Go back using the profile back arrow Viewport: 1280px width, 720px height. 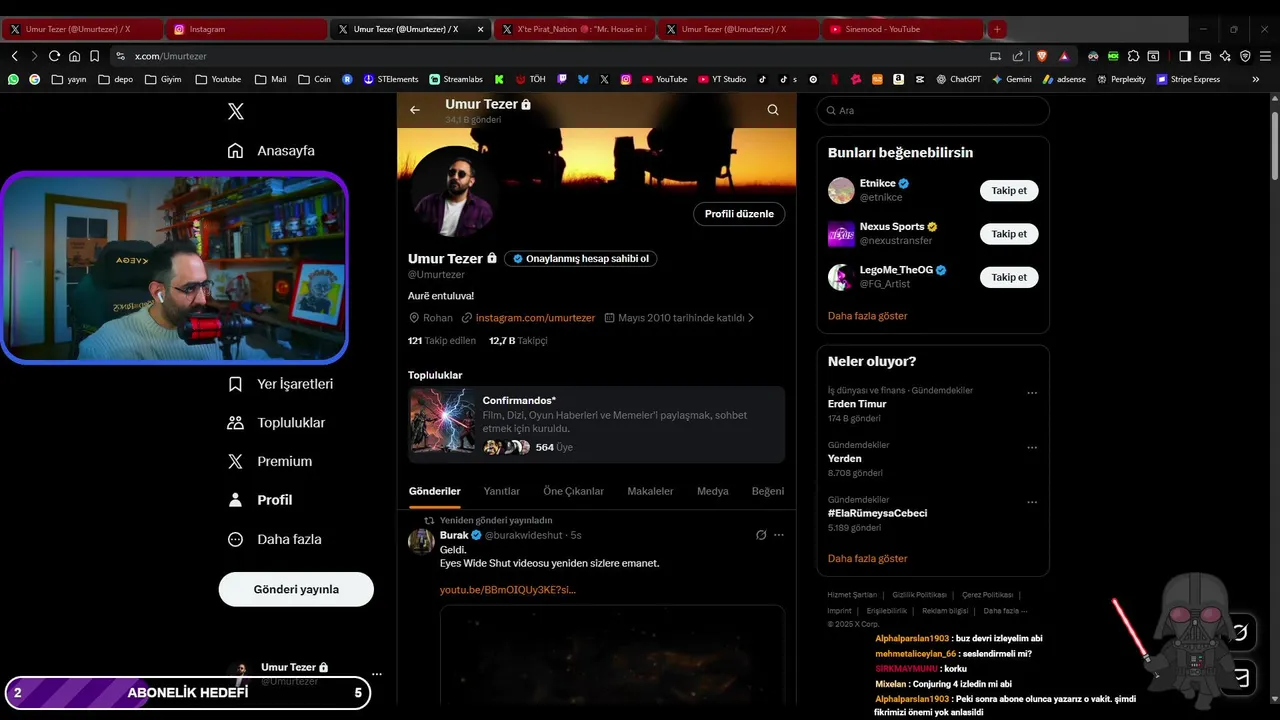point(415,110)
